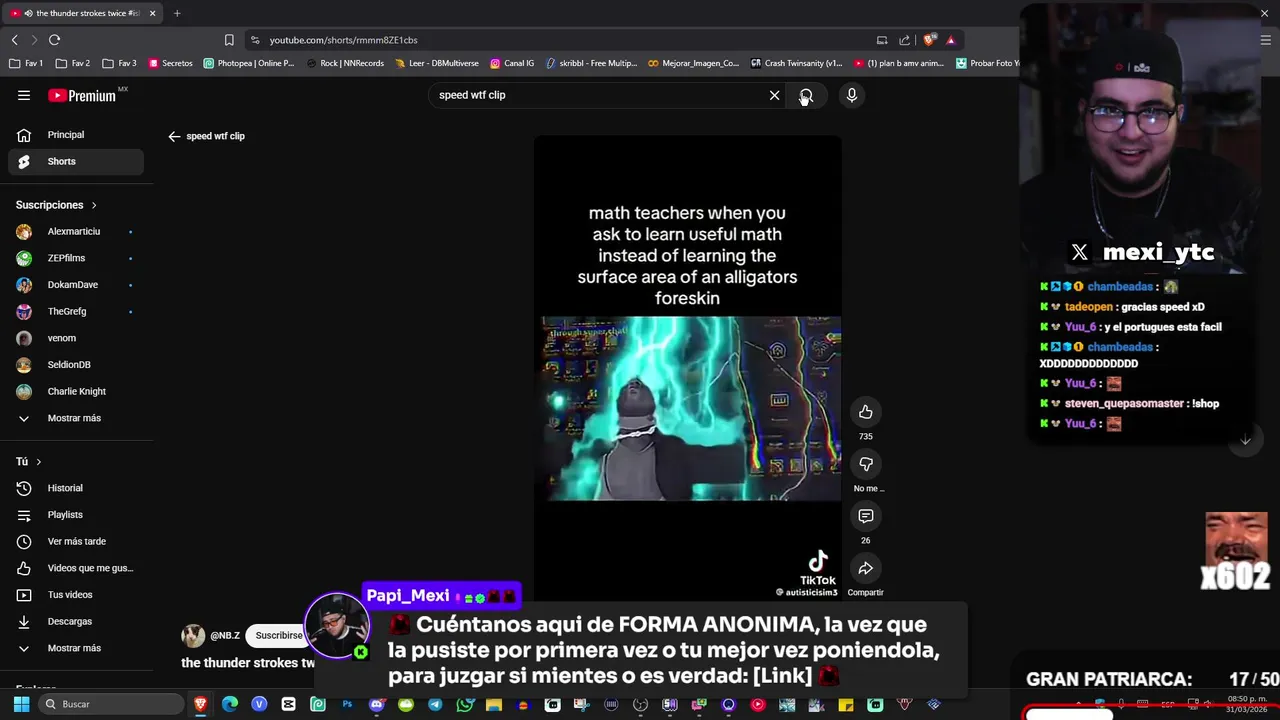This screenshot has height=720, width=1280.
Task: Clear the search box with the X
Action: [x=774, y=95]
